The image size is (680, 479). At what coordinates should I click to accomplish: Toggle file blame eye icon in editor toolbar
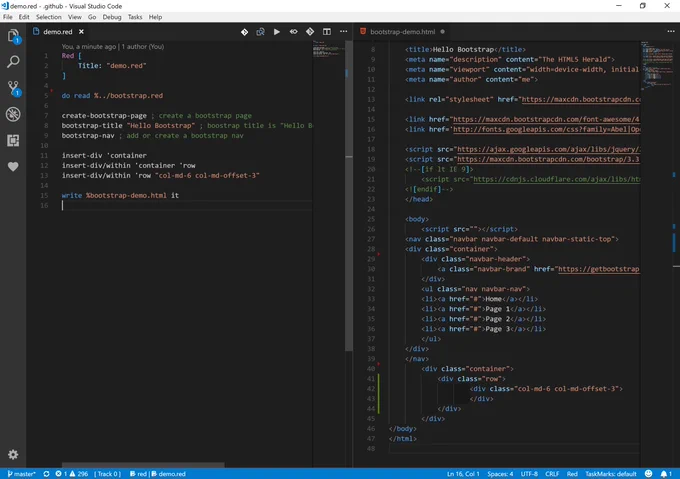(294, 32)
